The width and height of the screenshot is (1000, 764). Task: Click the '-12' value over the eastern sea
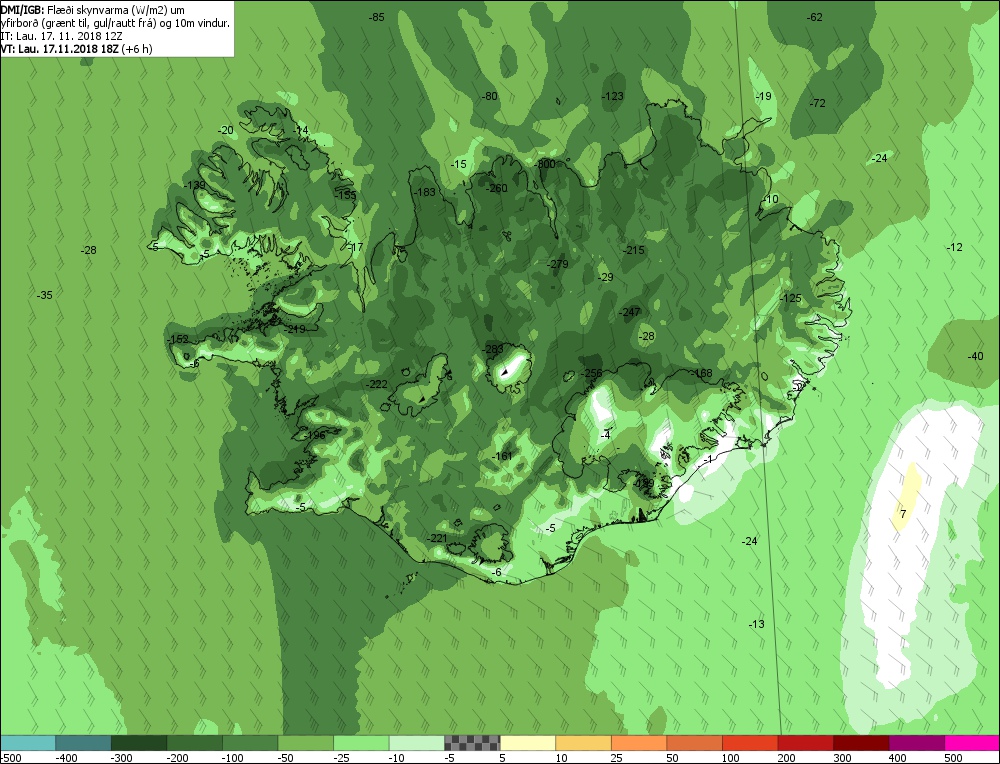click(x=954, y=247)
